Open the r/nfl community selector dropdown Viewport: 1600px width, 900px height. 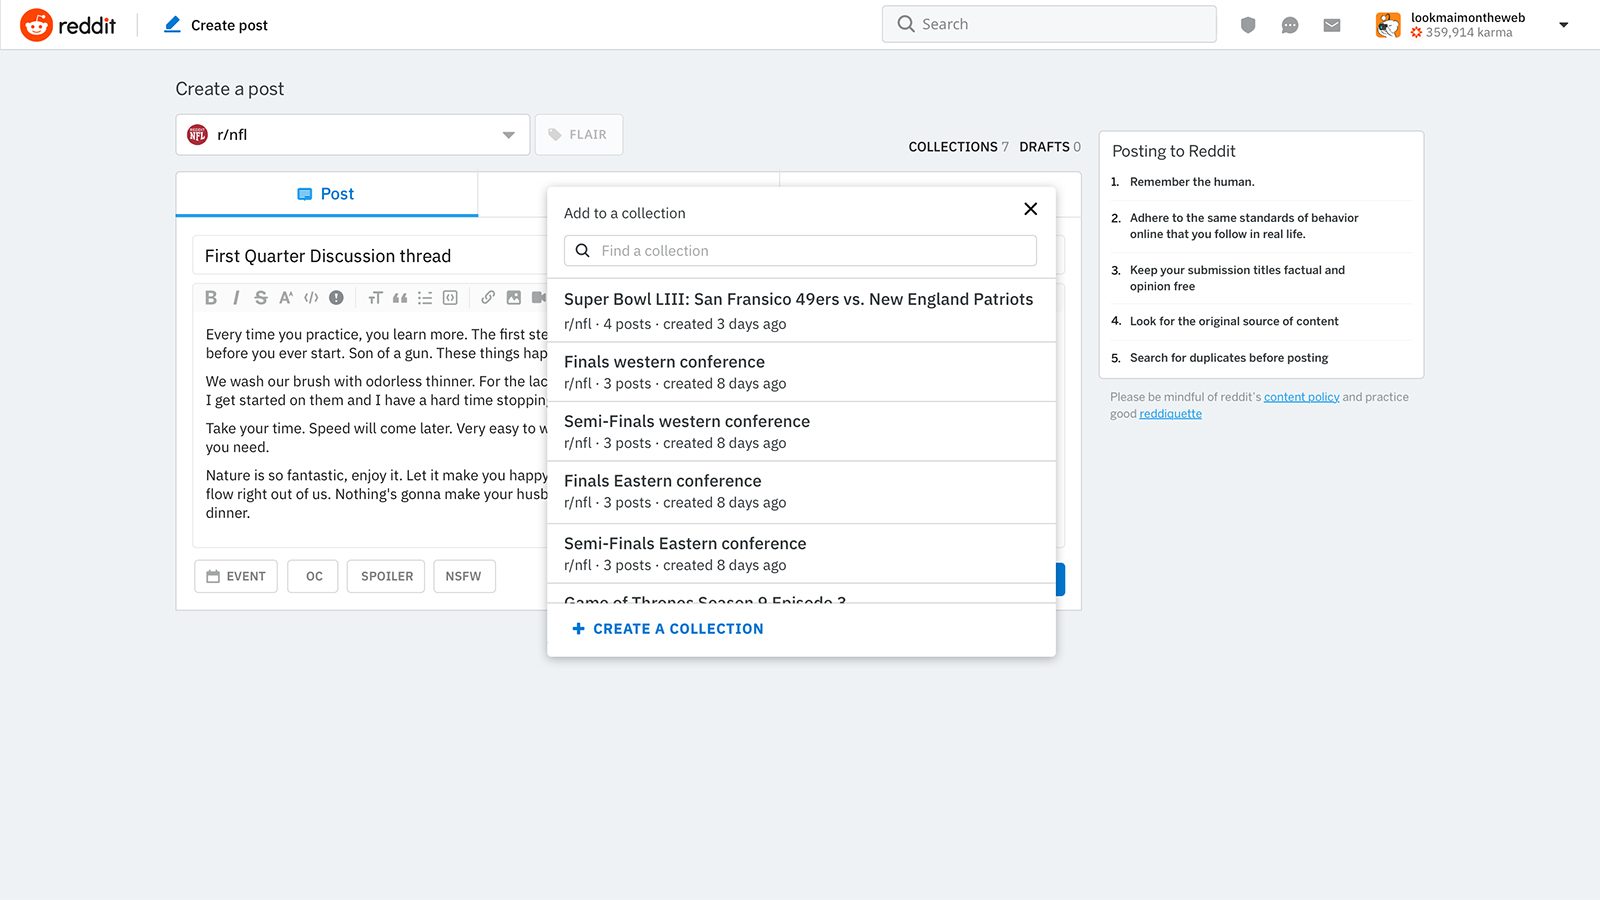point(353,135)
